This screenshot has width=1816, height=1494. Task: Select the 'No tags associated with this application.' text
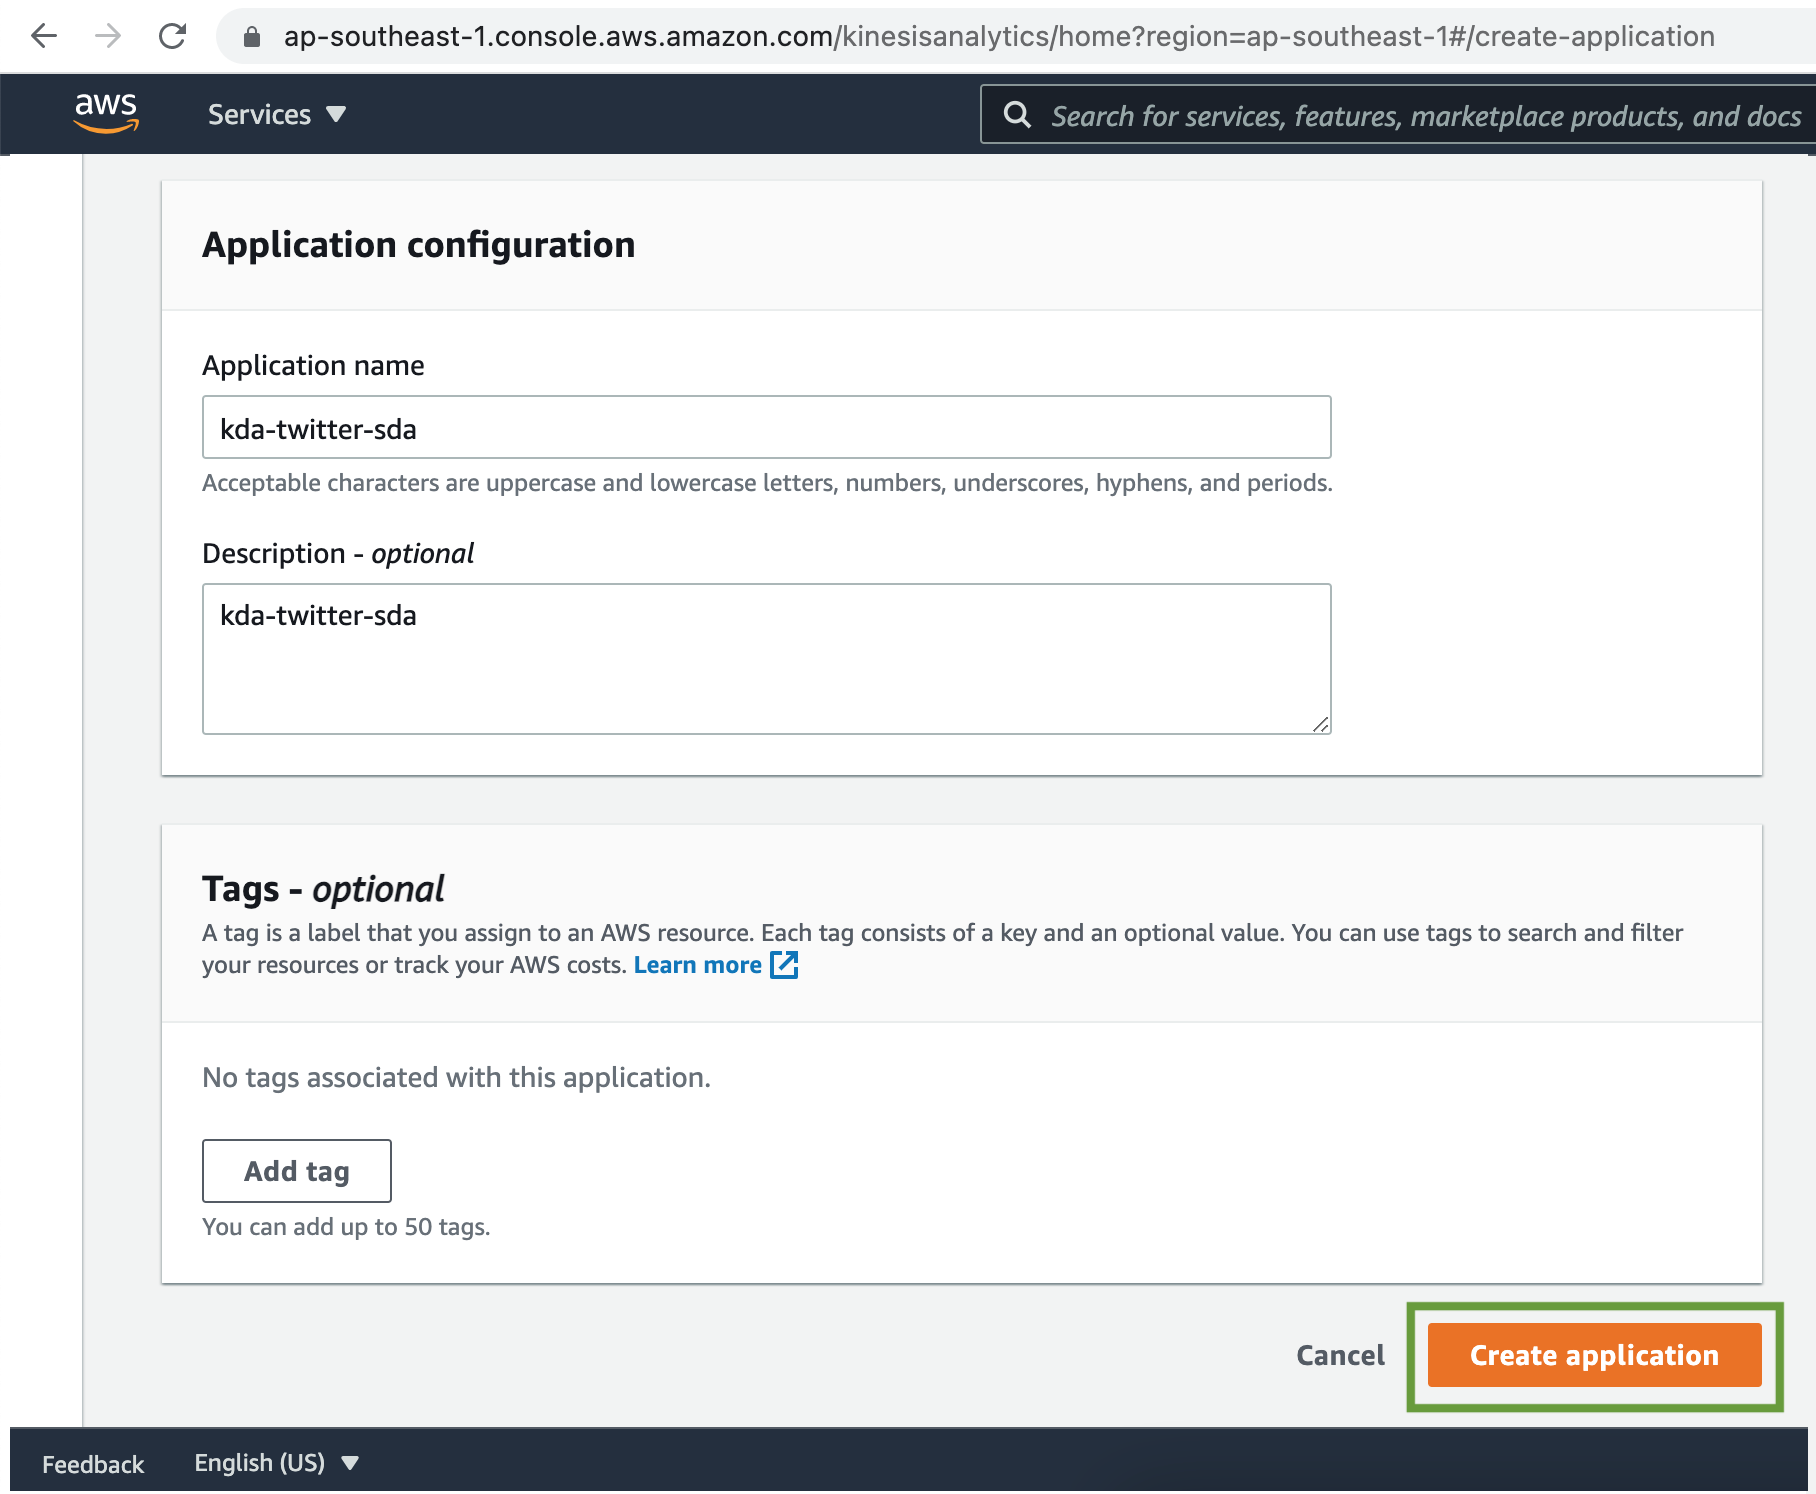pyautogui.click(x=456, y=1078)
